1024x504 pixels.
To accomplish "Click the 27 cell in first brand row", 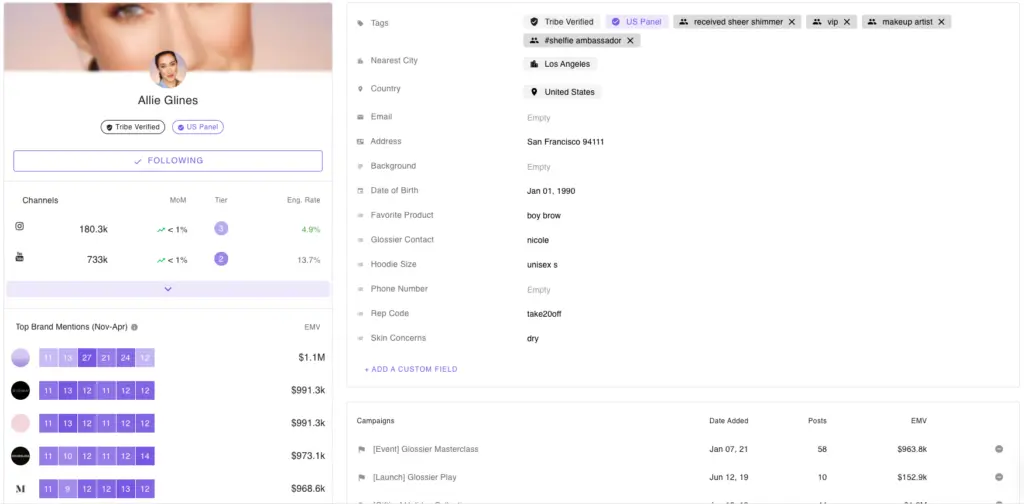I will pyautogui.click(x=87, y=358).
